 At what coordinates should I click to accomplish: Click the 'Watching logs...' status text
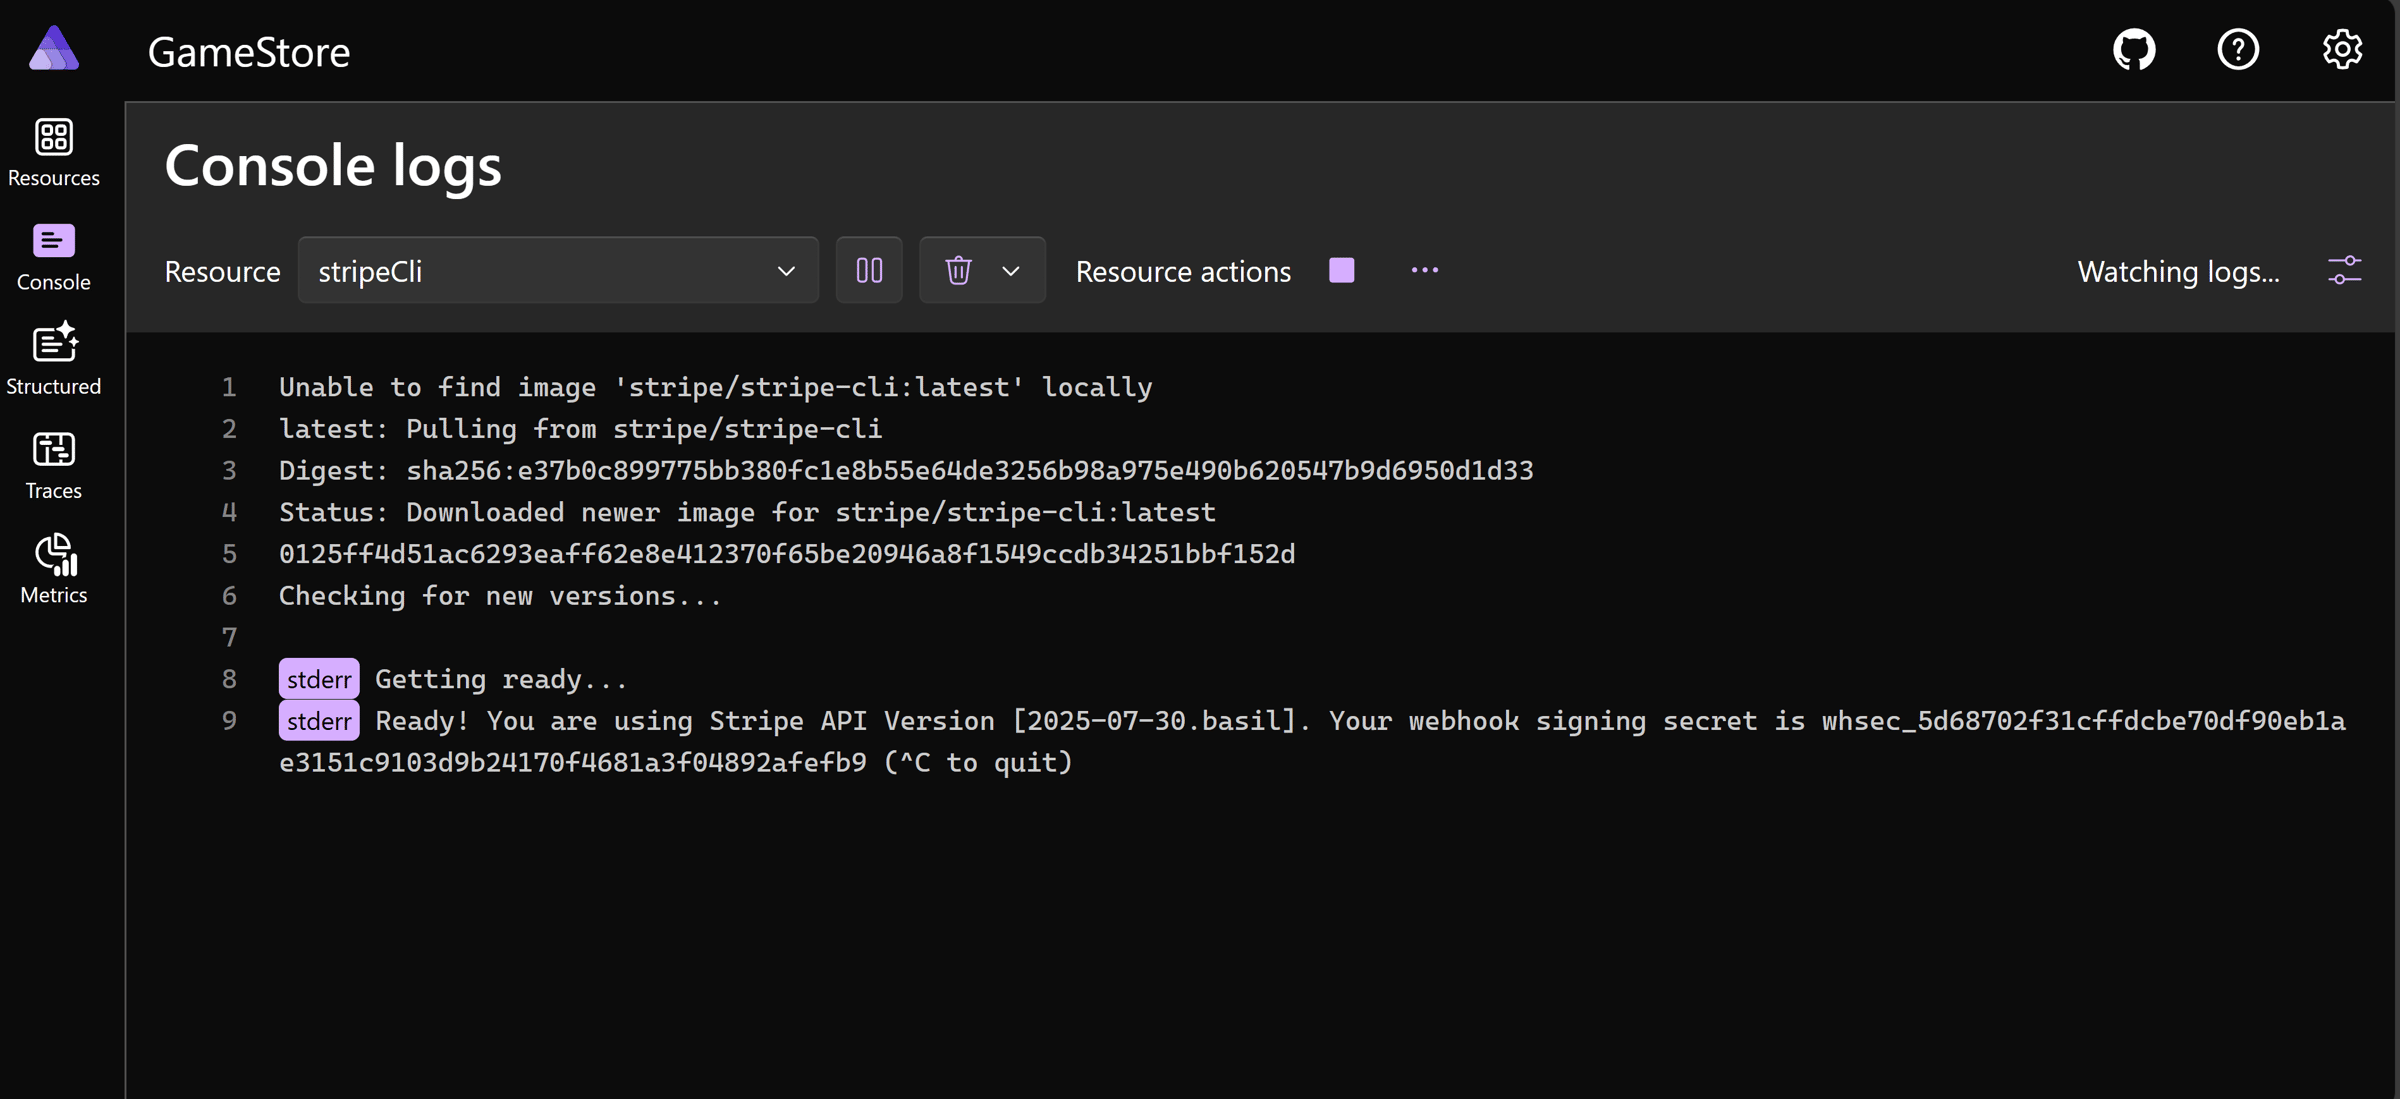pyautogui.click(x=2179, y=271)
